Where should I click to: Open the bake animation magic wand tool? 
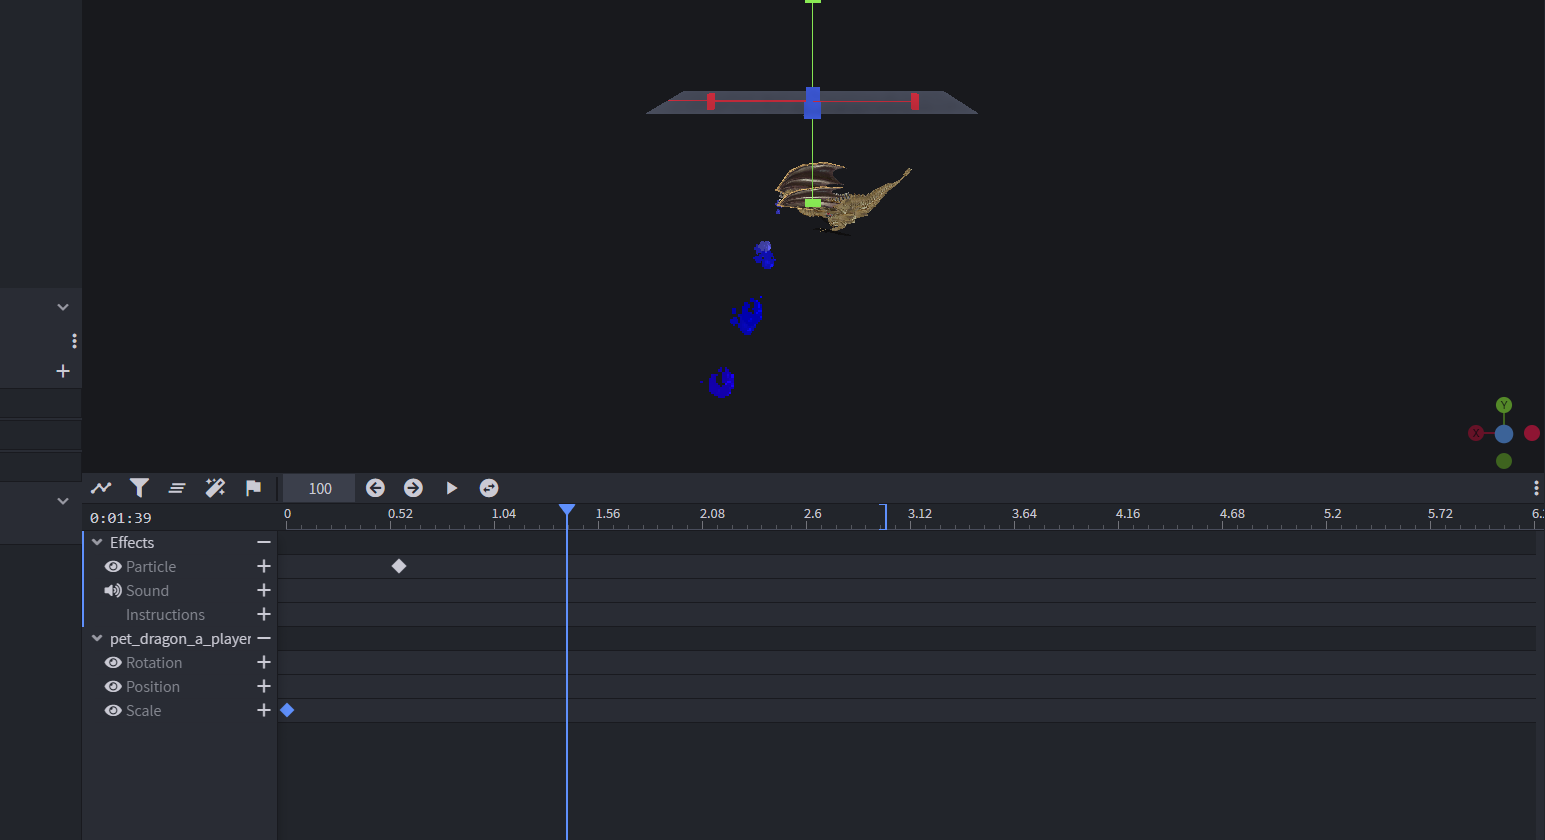[x=215, y=488]
